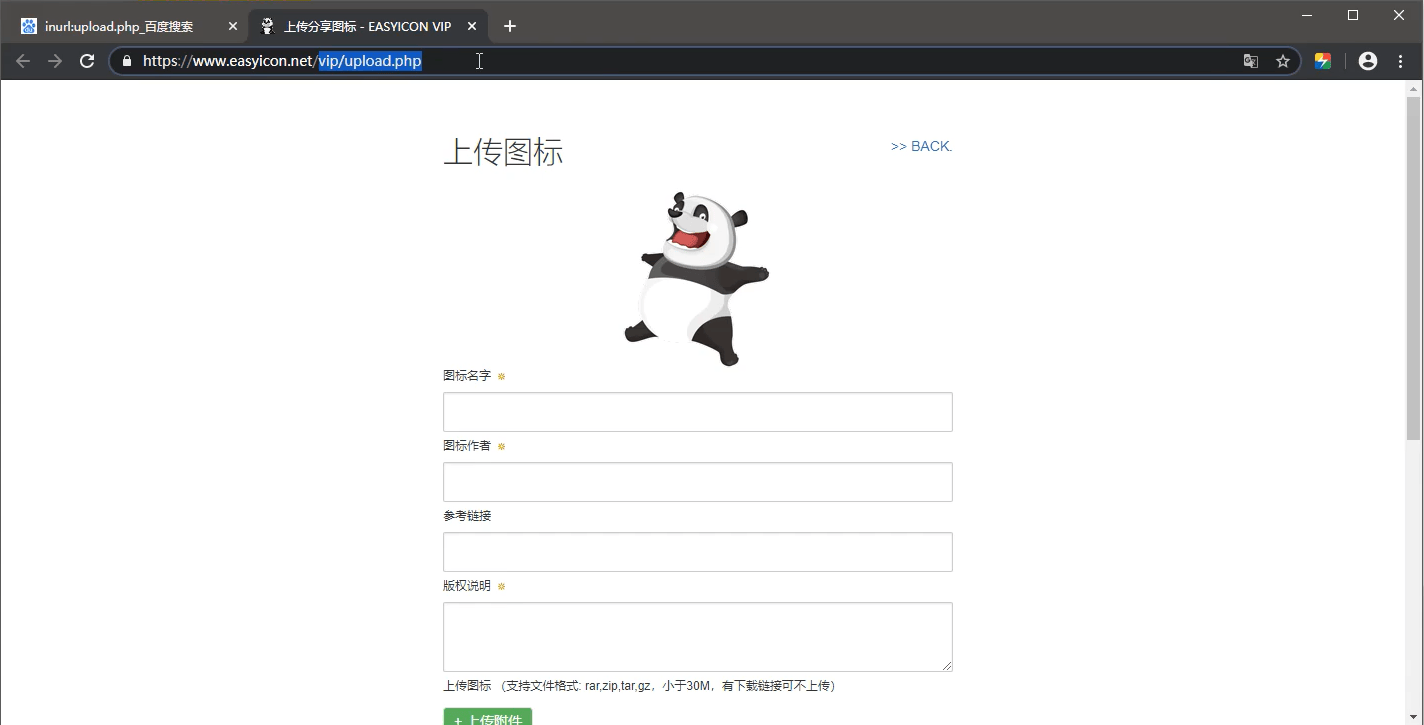Select the 上传分享图标 - EASYICON VIP tab
This screenshot has width=1424, height=725.
click(x=369, y=26)
